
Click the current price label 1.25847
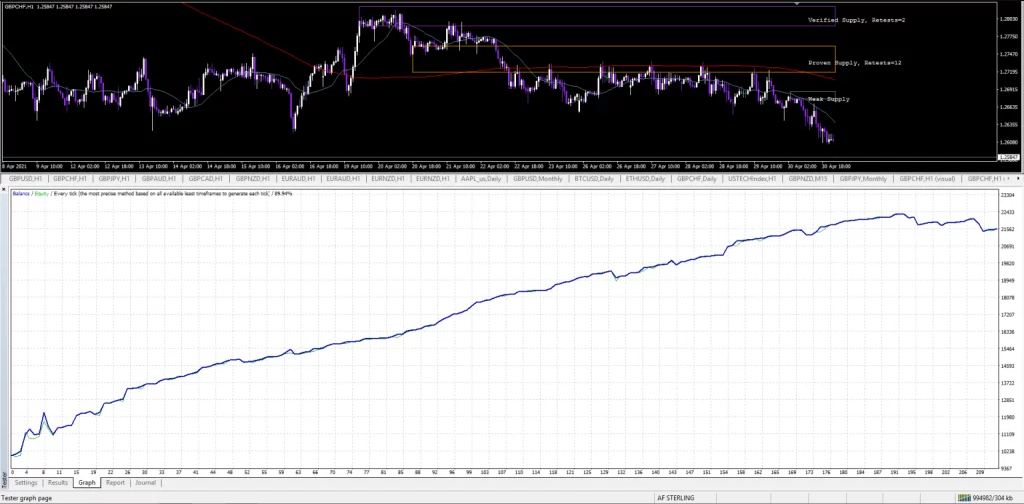tap(1010, 158)
